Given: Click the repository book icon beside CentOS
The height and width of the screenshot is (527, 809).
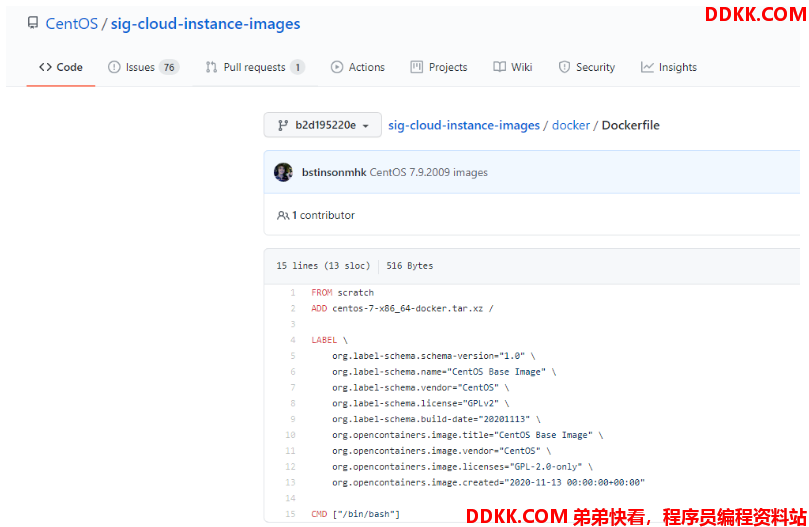Looking at the screenshot, I should (33, 23).
